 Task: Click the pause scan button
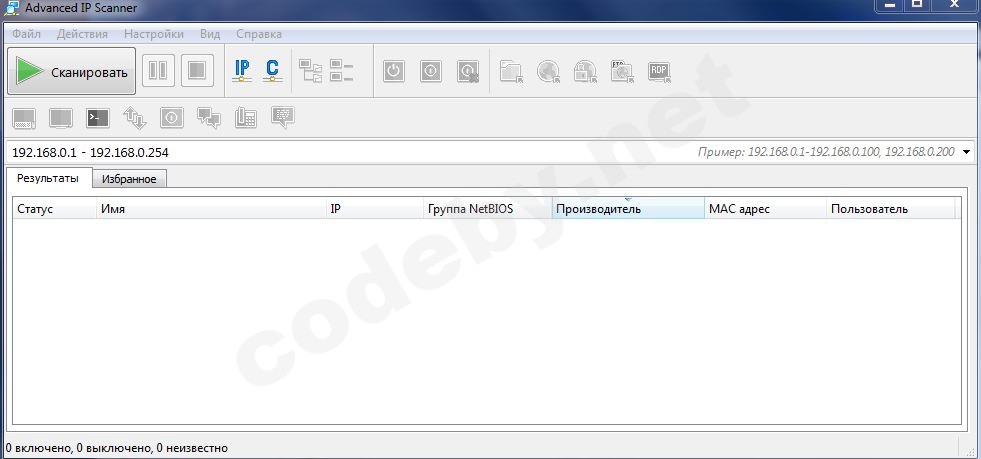[x=158, y=70]
